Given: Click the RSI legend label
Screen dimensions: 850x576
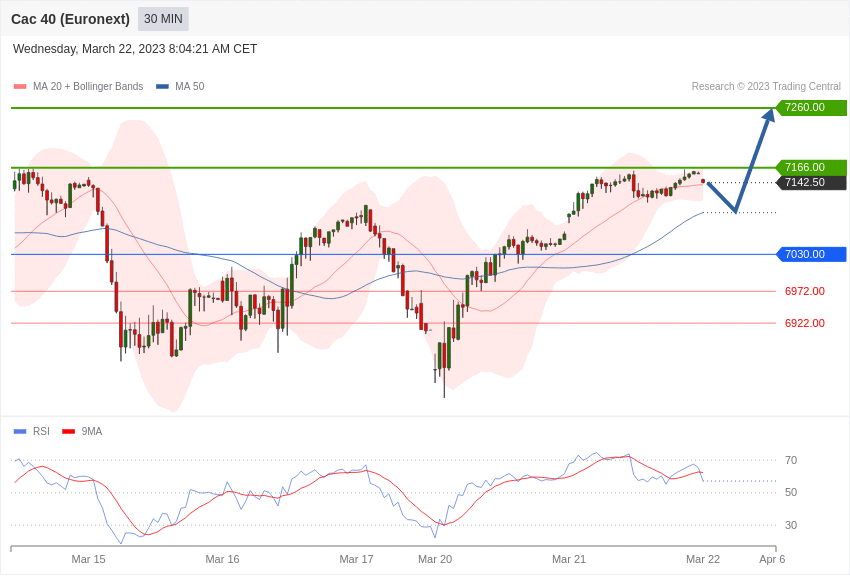Looking at the screenshot, I should (41, 431).
